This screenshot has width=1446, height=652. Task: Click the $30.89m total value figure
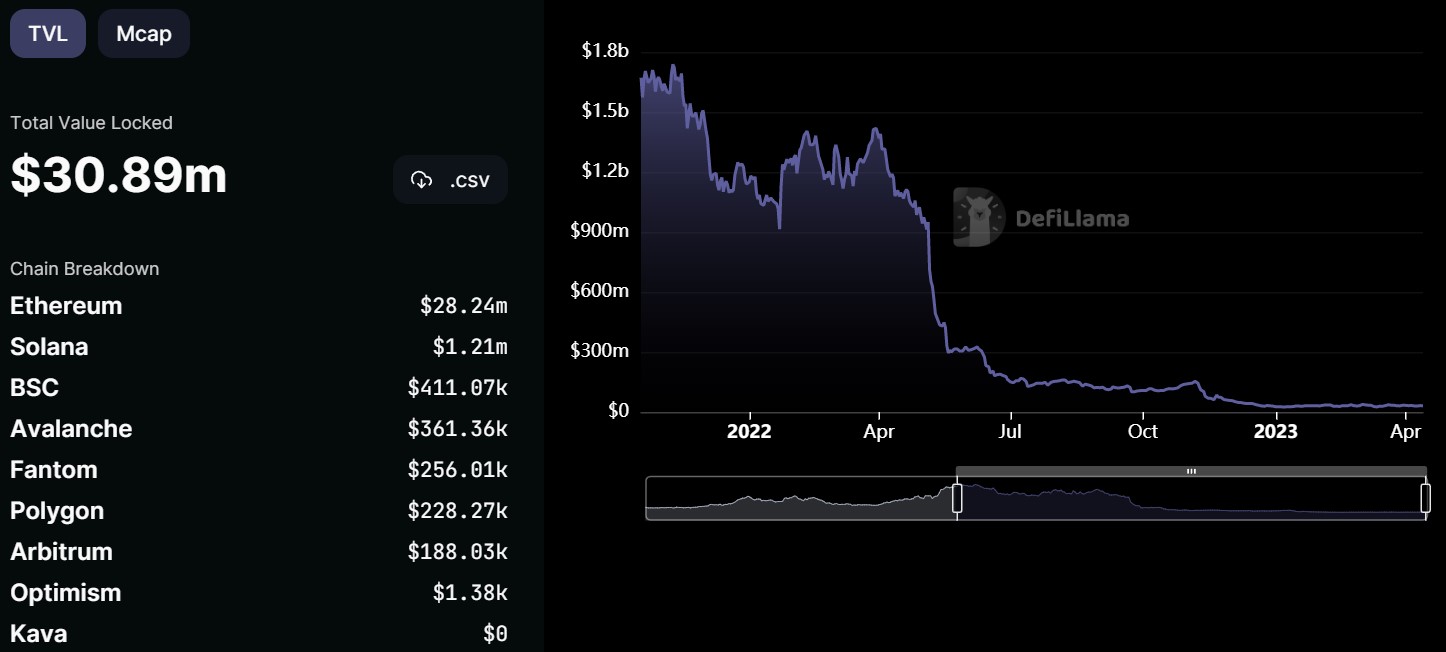coord(119,176)
